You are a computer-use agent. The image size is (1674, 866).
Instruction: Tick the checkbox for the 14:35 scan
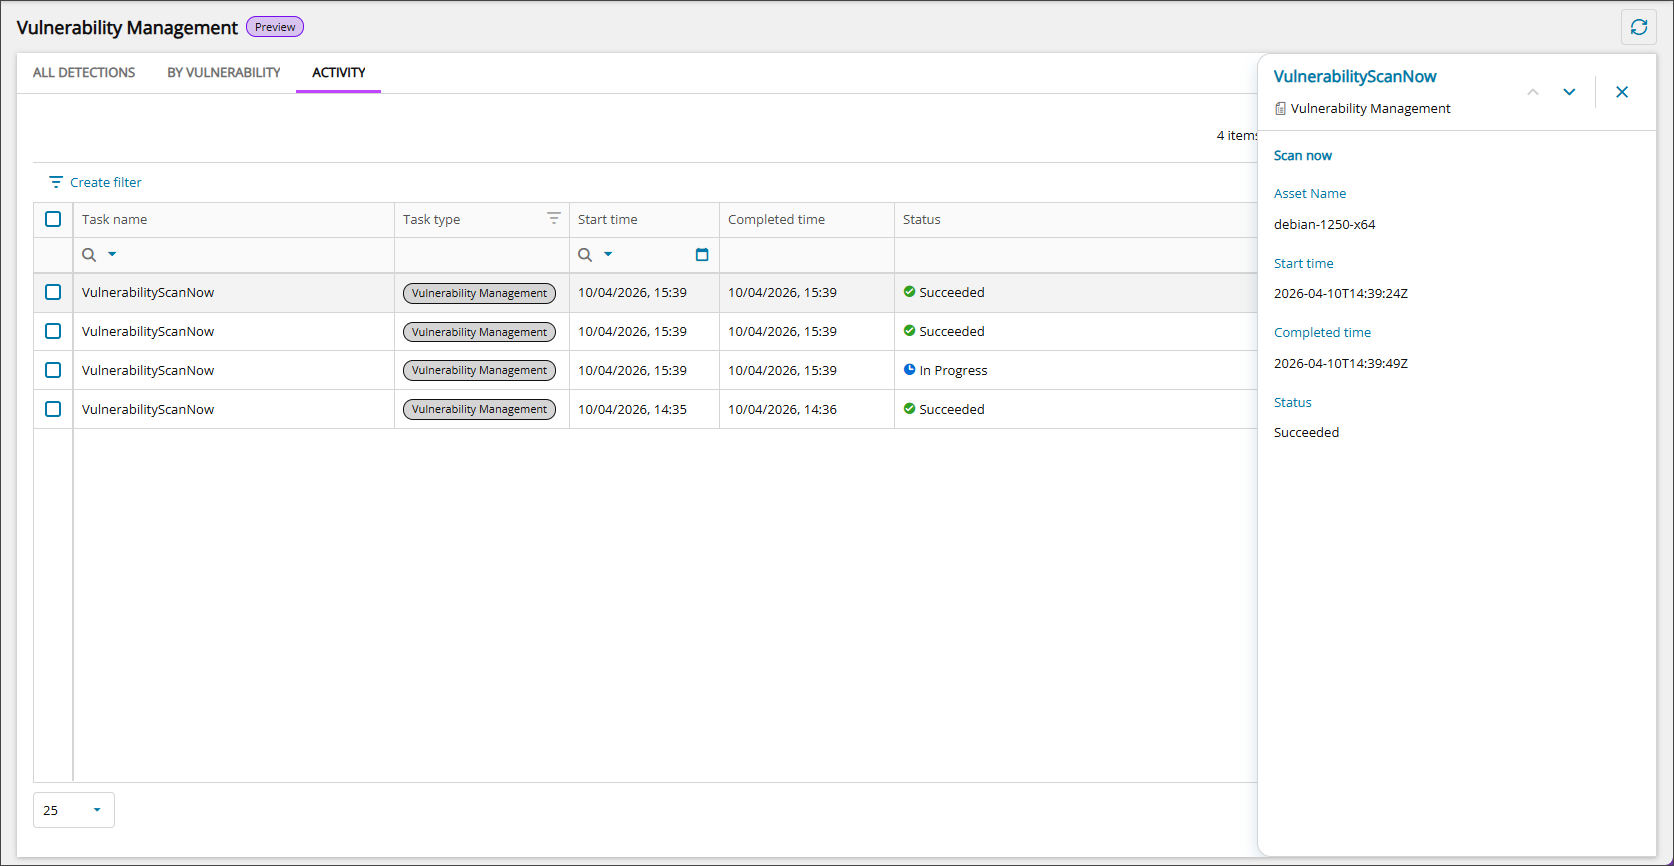point(53,409)
